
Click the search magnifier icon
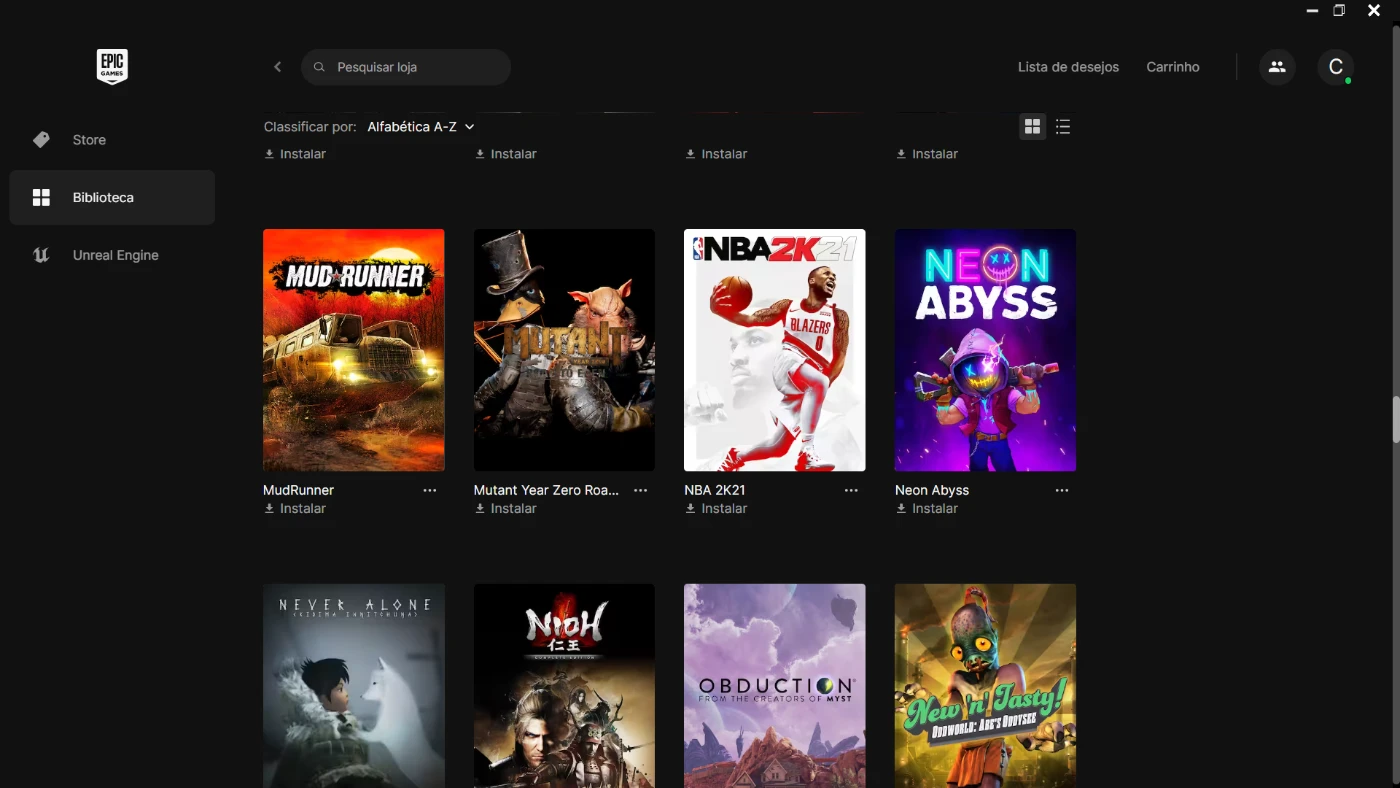point(320,67)
